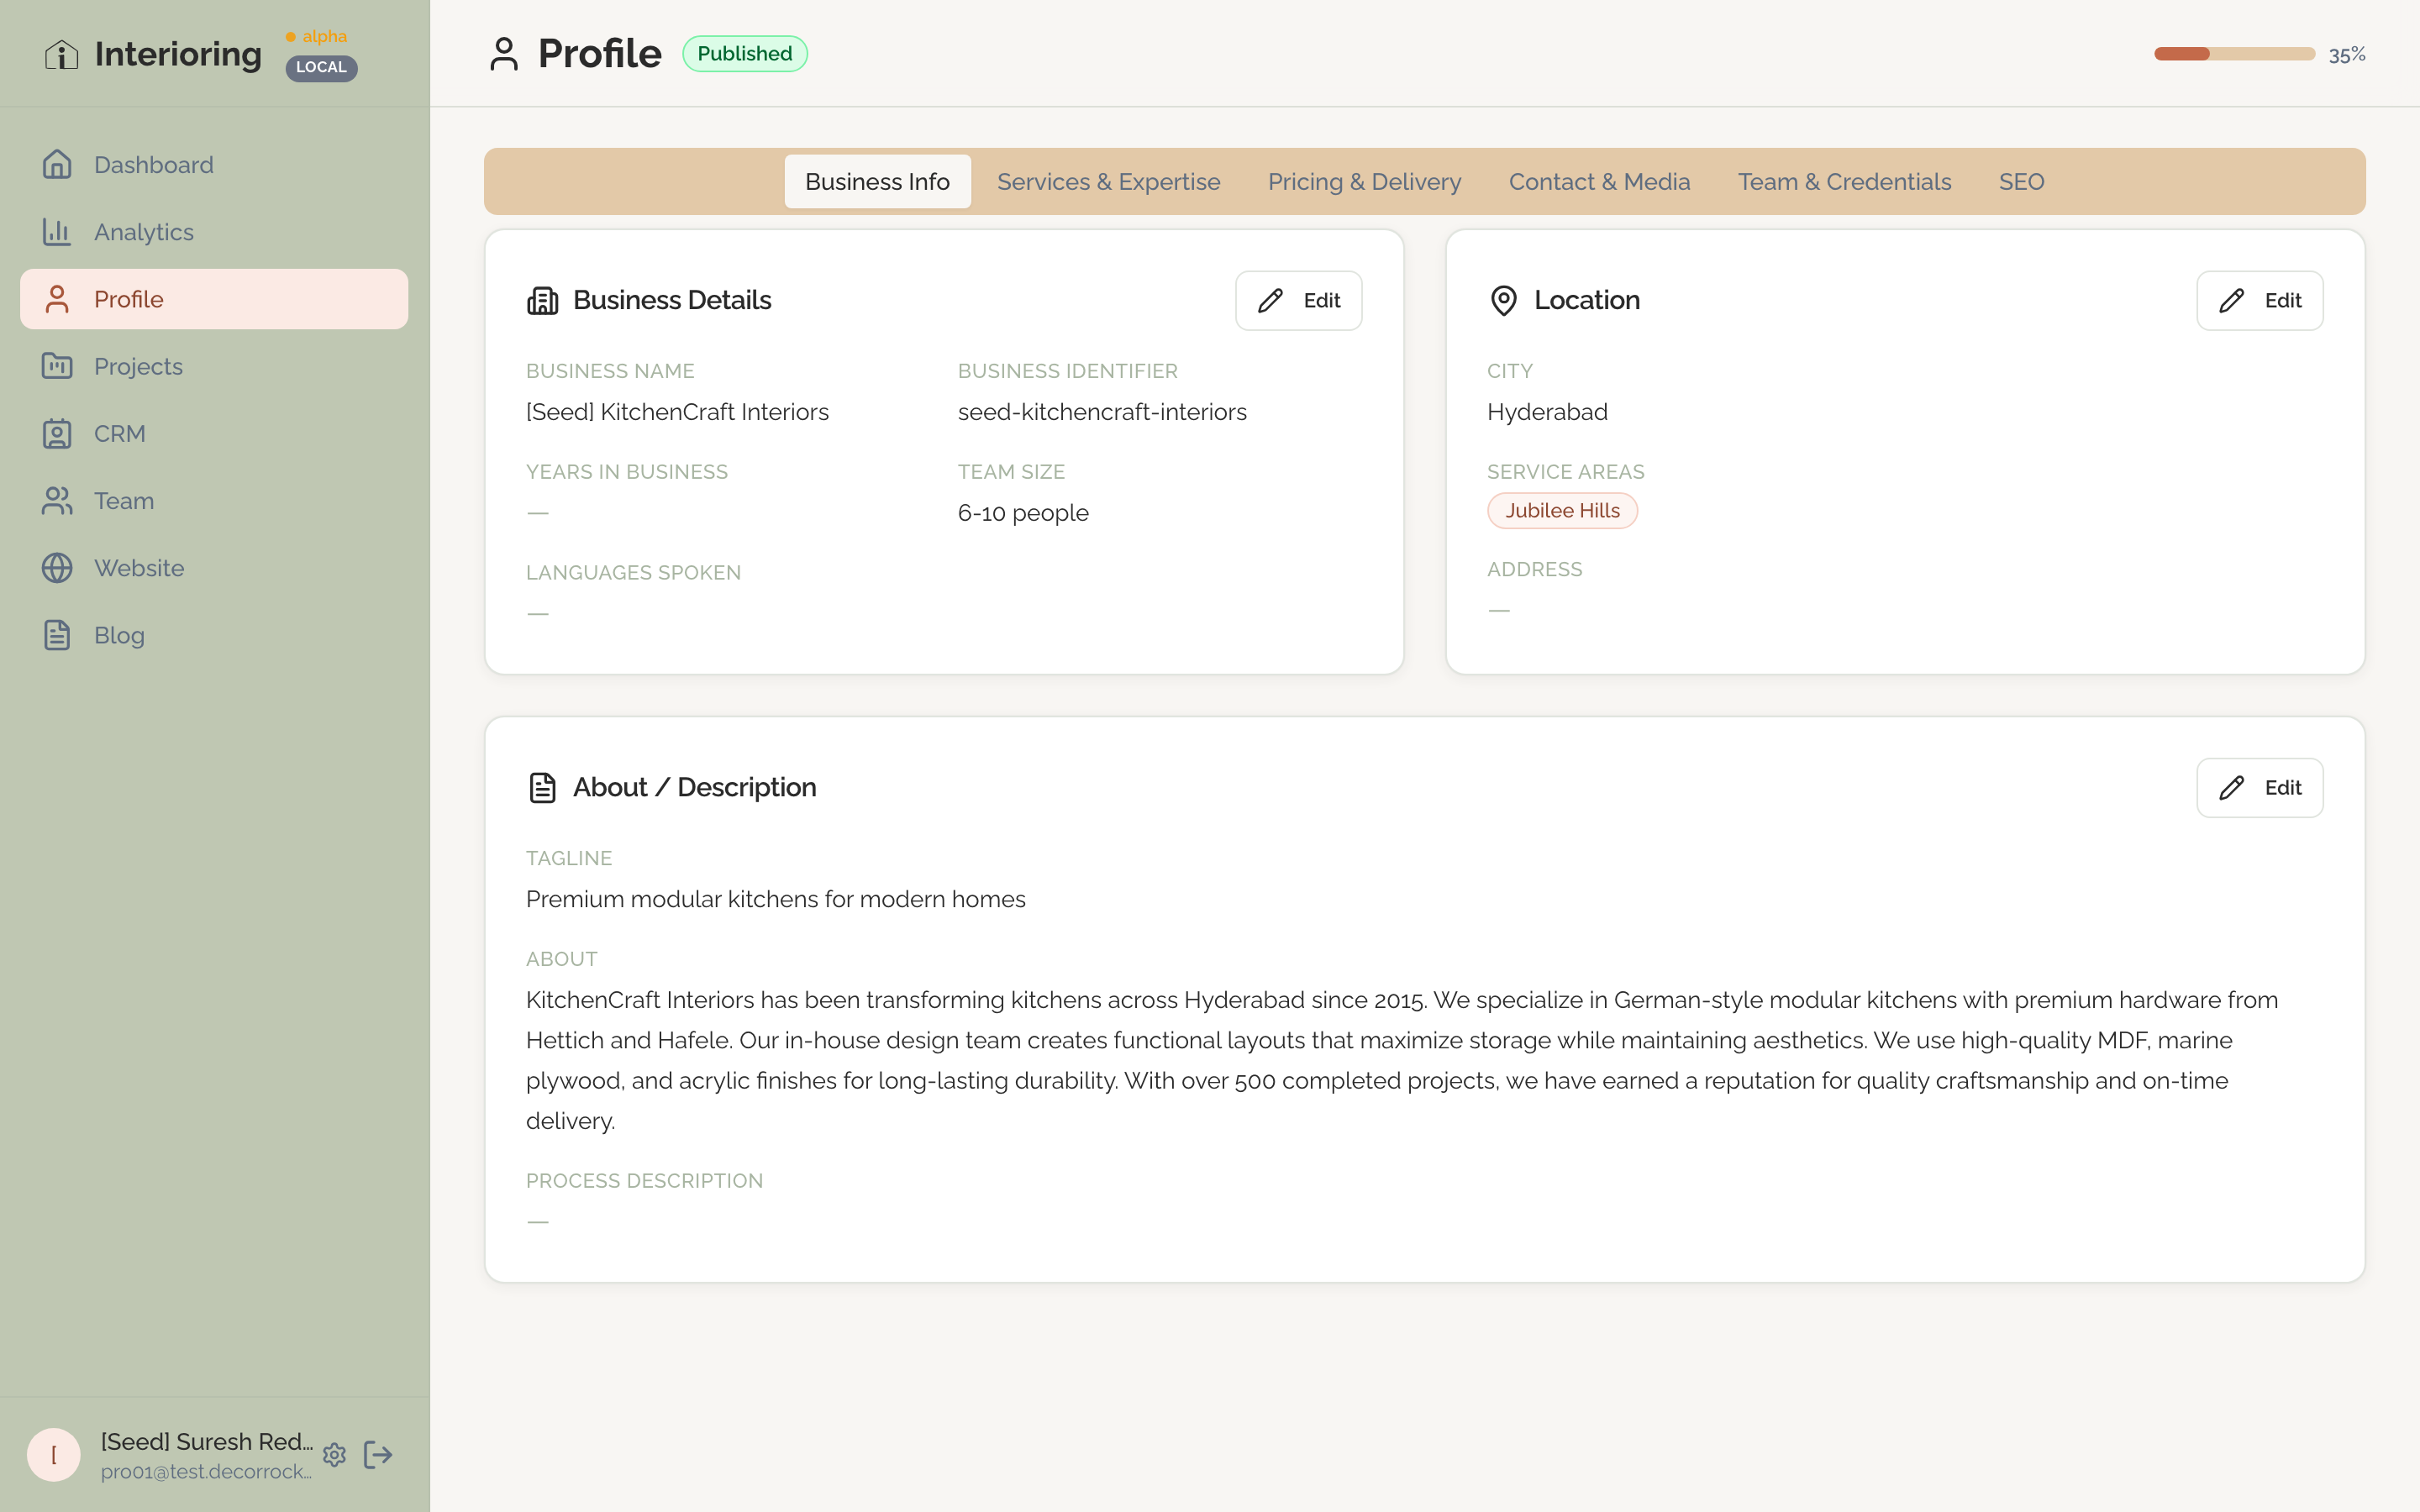Click identifier seed-kitchencraft-interiors

click(x=1101, y=412)
